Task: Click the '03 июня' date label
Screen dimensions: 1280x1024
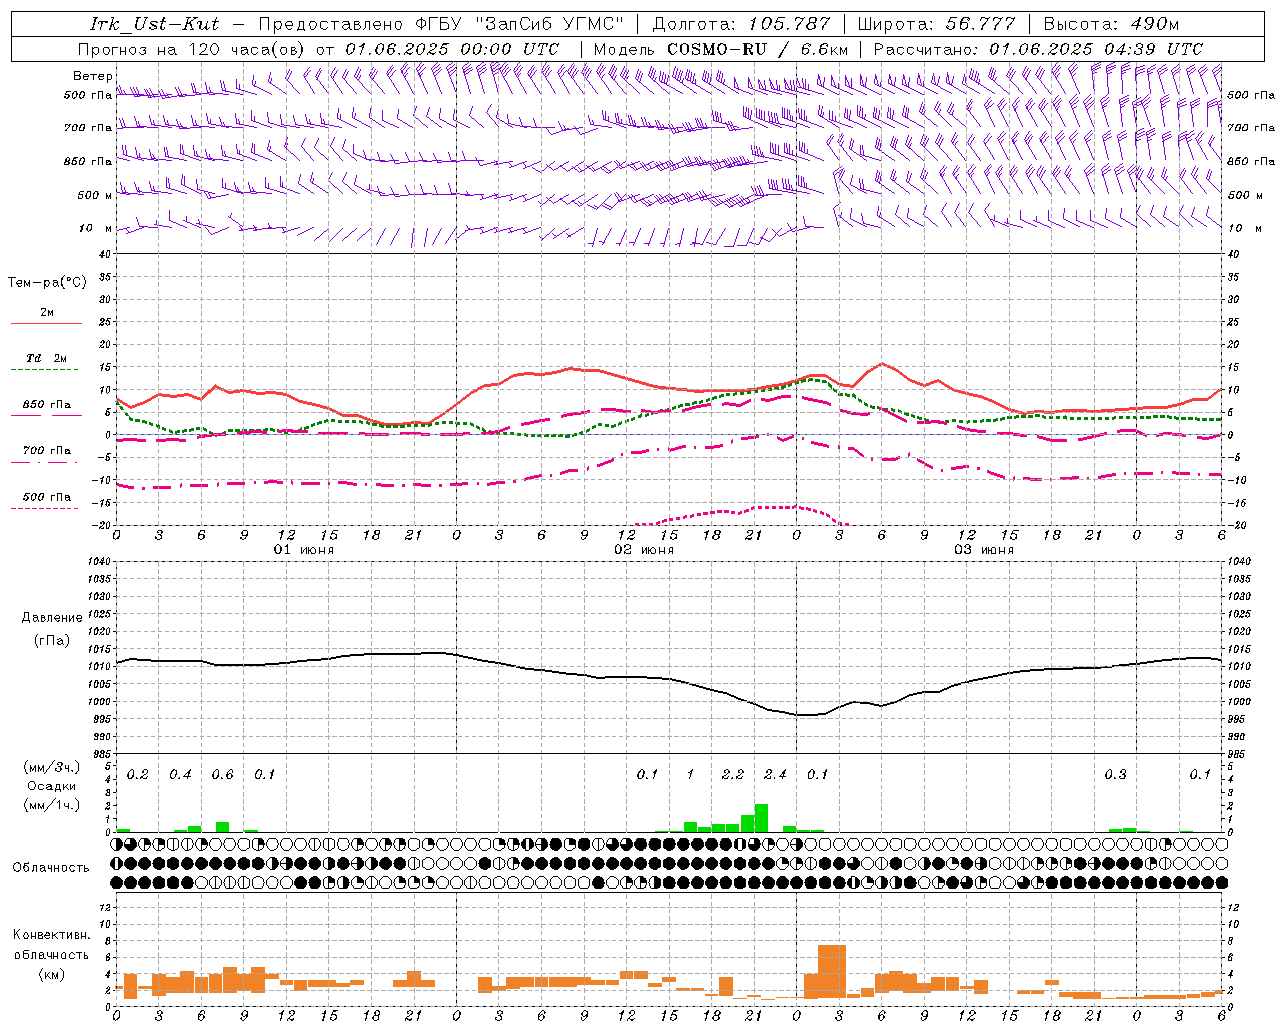Action: point(984,550)
